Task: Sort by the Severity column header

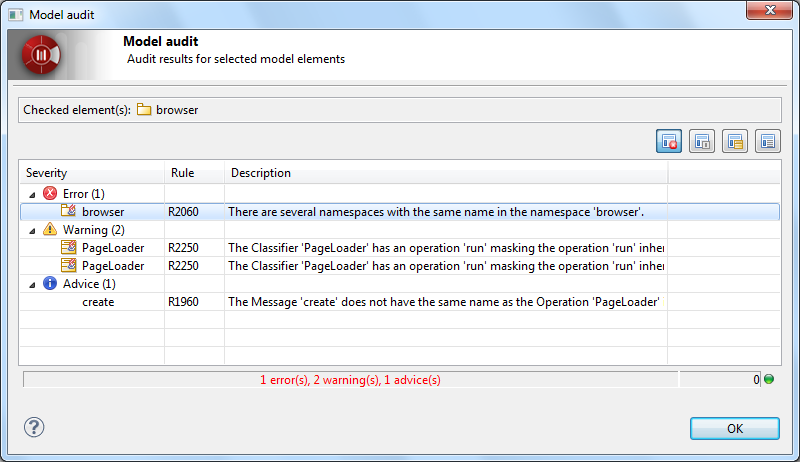Action: pyautogui.click(x=90, y=173)
